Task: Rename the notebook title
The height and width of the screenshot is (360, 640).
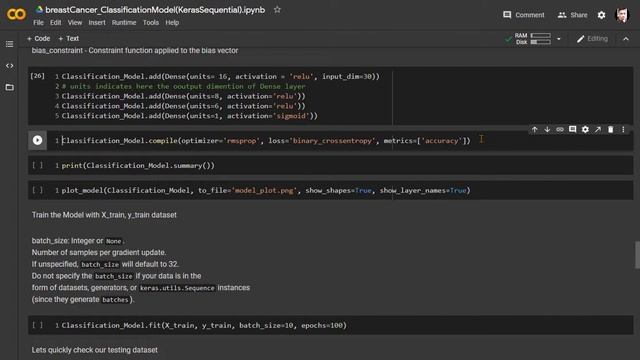Action: click(155, 10)
